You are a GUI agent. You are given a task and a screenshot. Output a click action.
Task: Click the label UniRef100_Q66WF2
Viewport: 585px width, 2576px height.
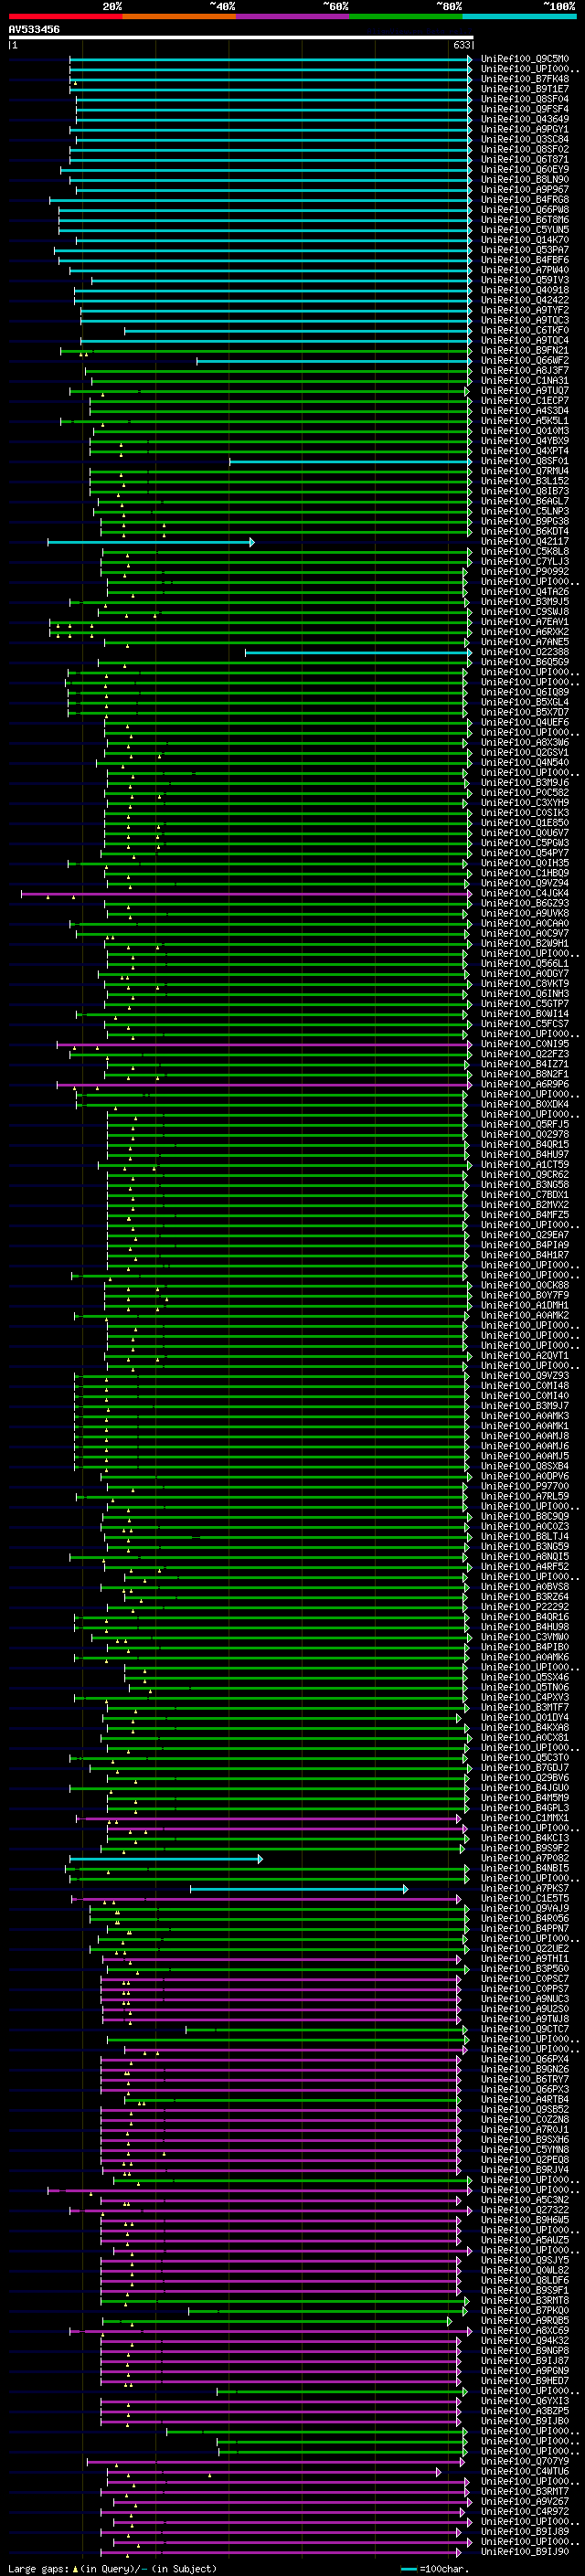[x=525, y=361]
